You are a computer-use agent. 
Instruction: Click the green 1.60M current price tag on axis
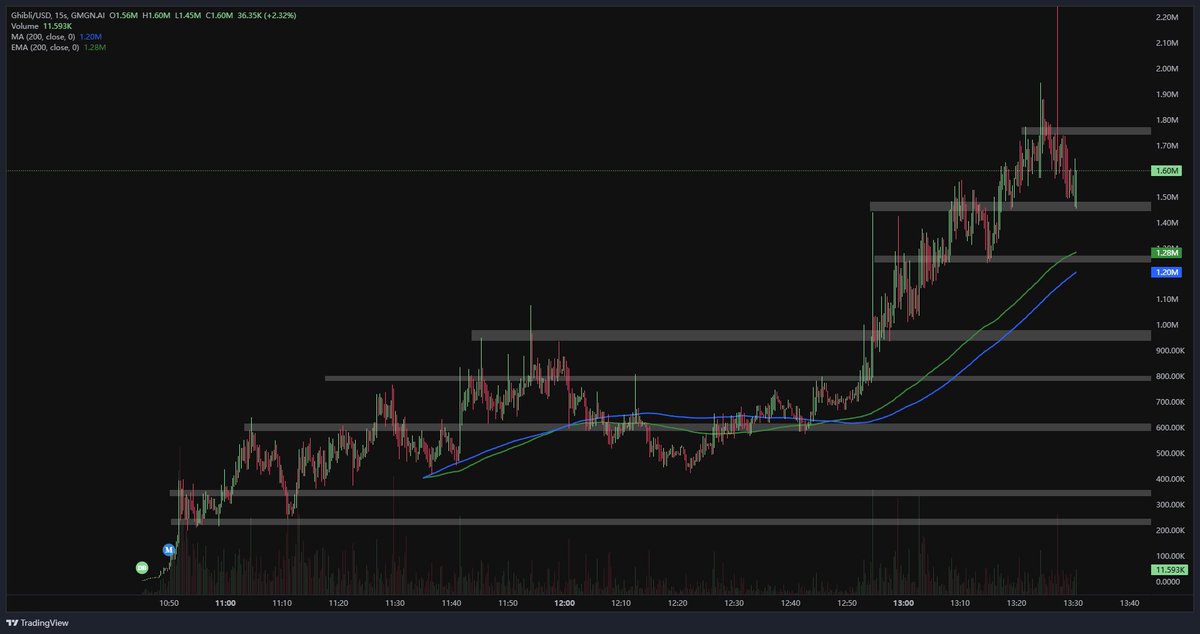point(1167,171)
